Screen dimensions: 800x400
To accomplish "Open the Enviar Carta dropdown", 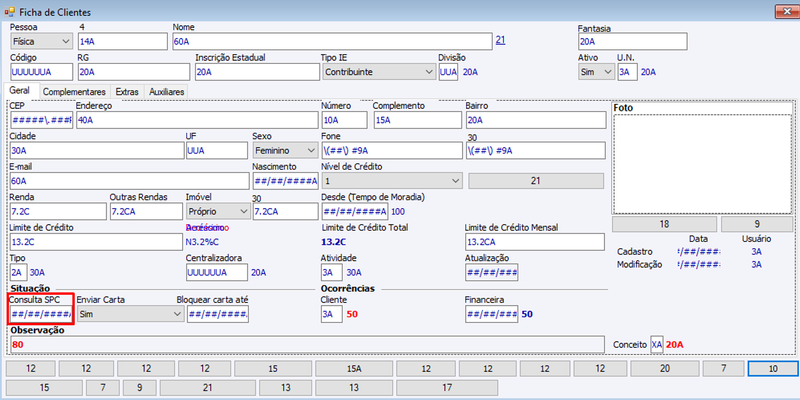I will coord(131,314).
